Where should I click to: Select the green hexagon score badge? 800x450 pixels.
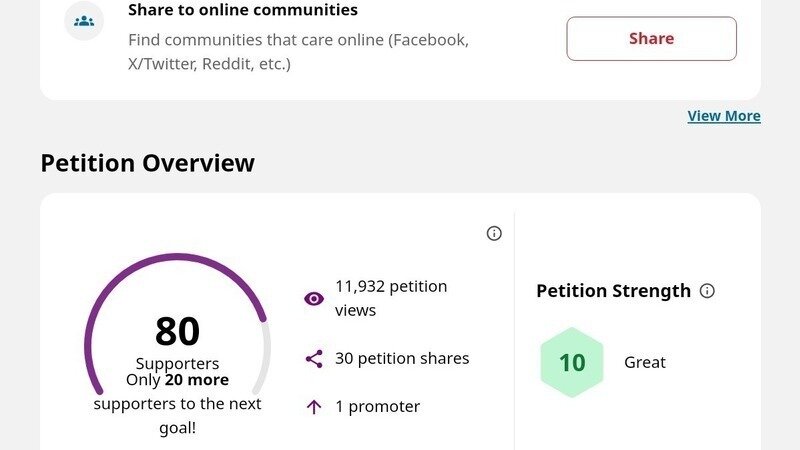[572, 362]
